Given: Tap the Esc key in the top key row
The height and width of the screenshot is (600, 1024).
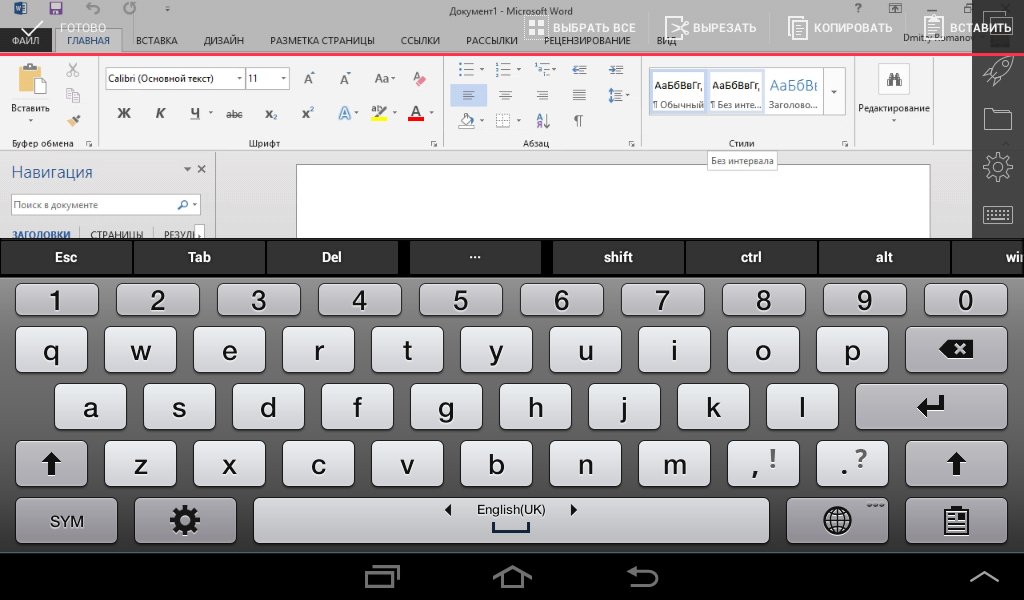Looking at the screenshot, I should (66, 257).
